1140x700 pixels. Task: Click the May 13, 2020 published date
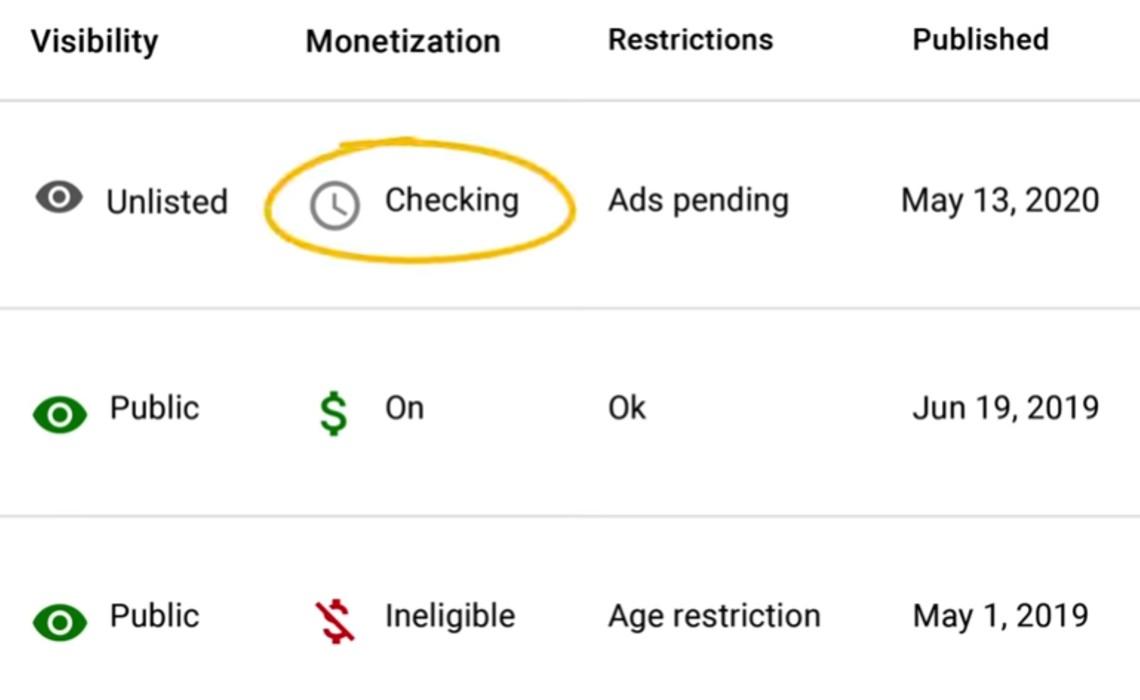[x=1000, y=200]
